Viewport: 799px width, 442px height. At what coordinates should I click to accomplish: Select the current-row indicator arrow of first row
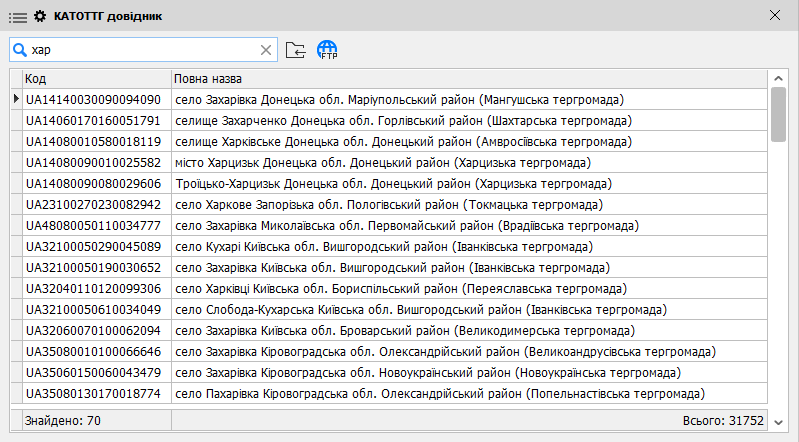[16, 99]
